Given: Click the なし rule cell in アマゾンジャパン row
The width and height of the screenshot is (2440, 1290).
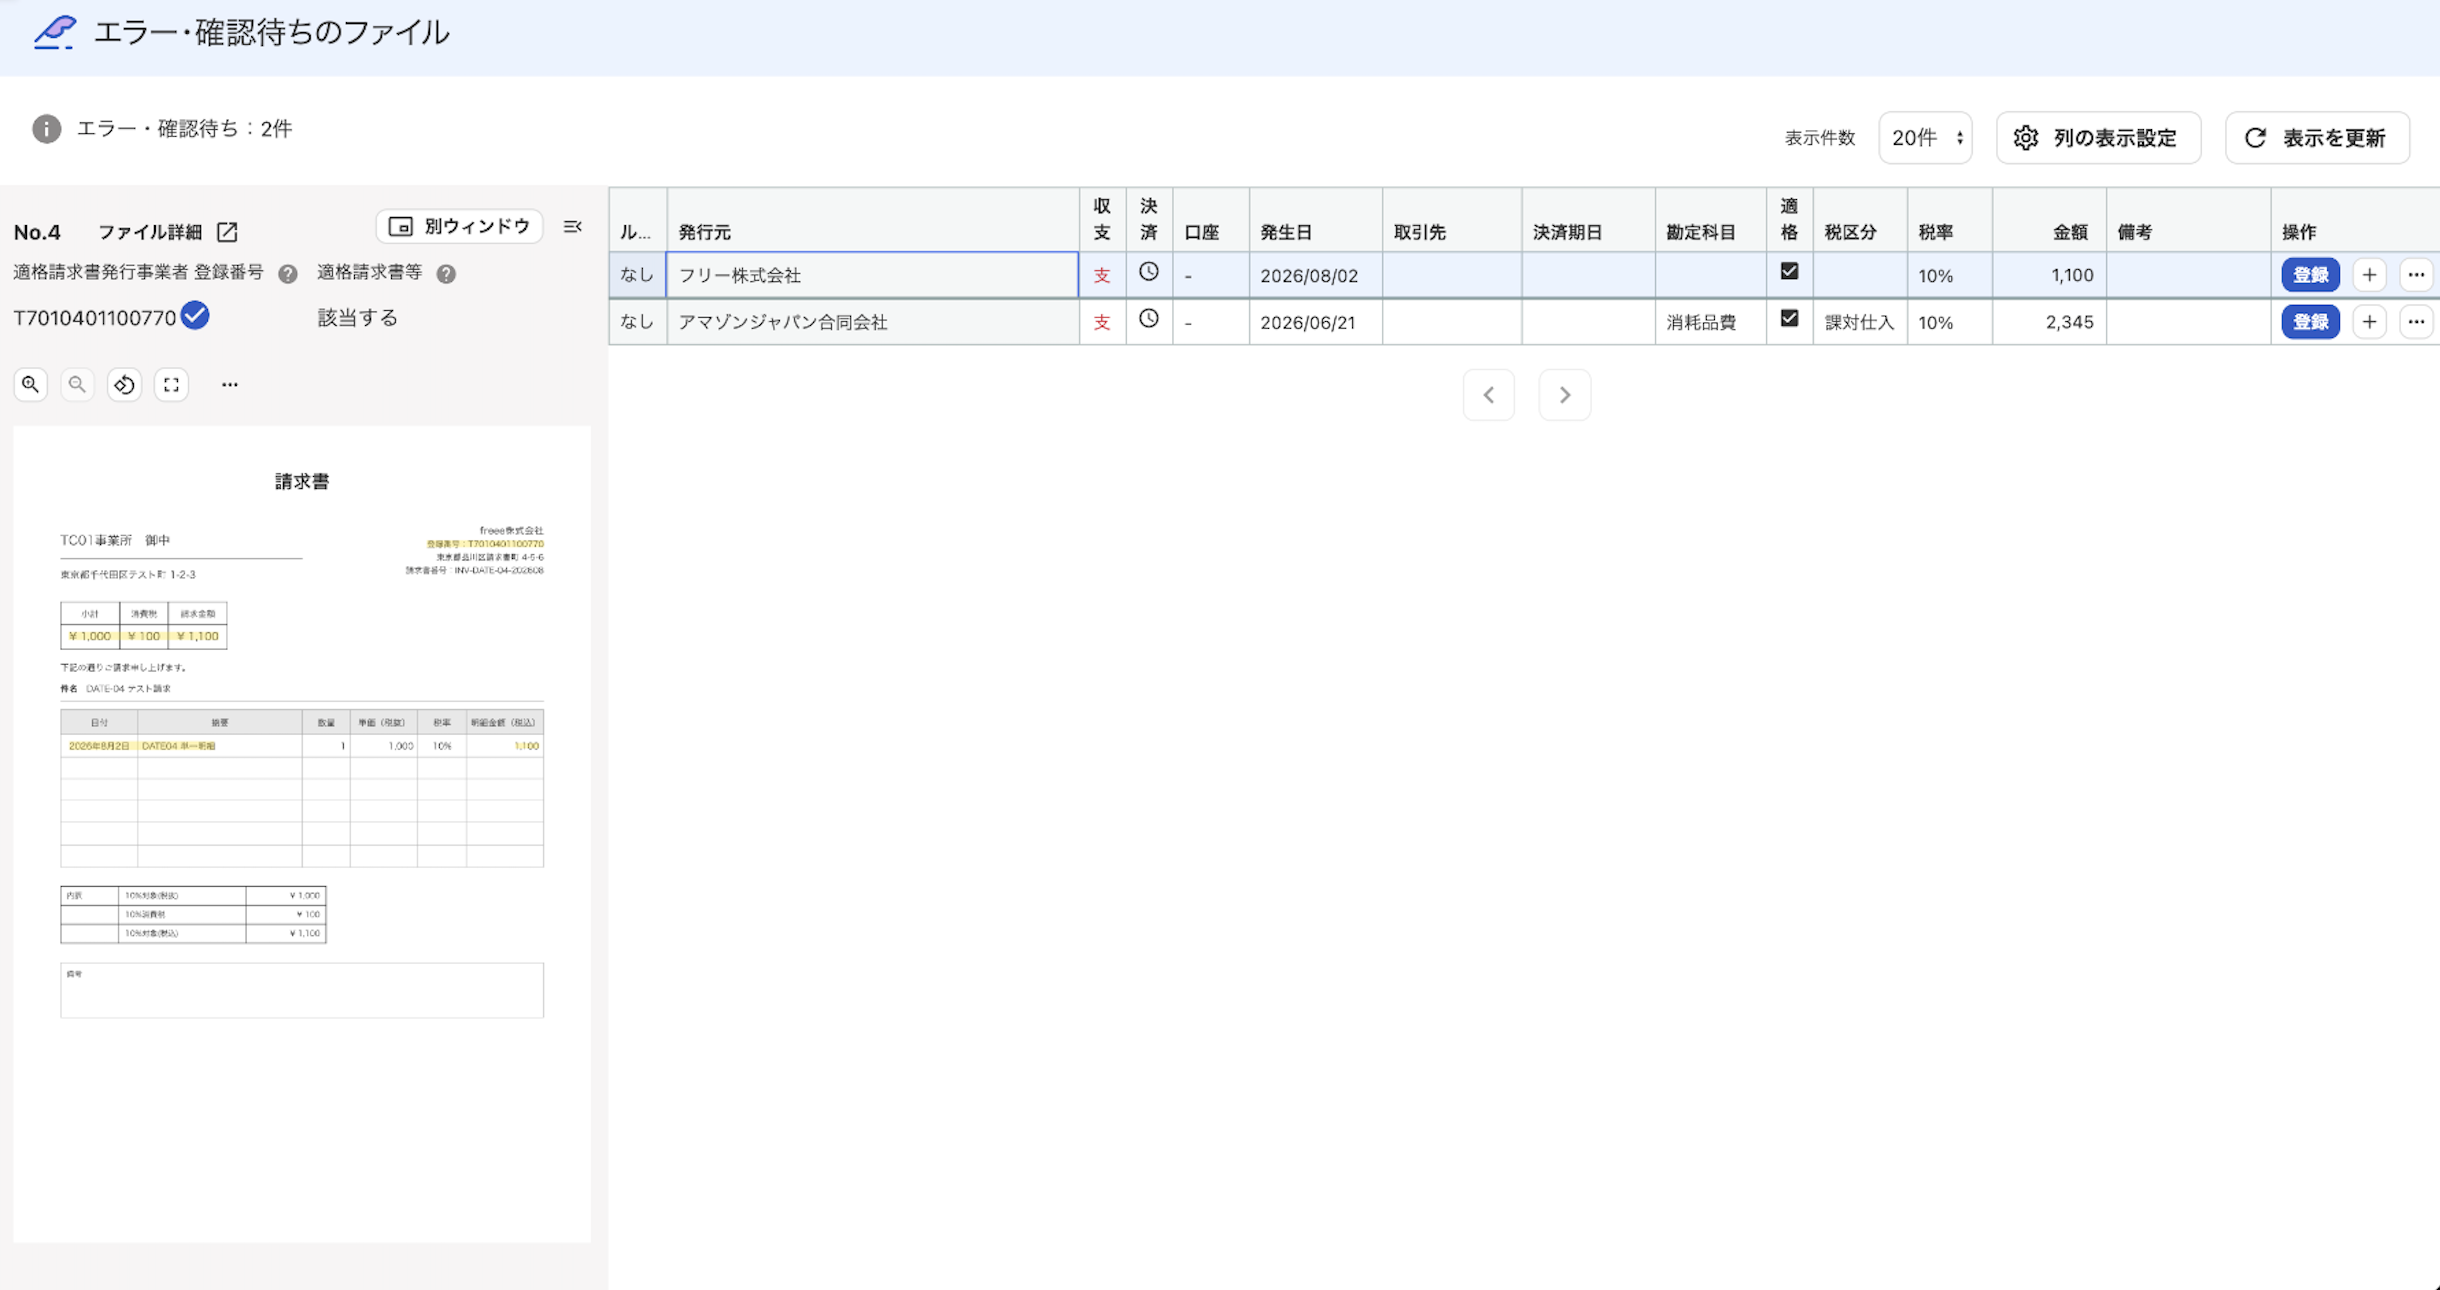Looking at the screenshot, I should click(x=637, y=322).
